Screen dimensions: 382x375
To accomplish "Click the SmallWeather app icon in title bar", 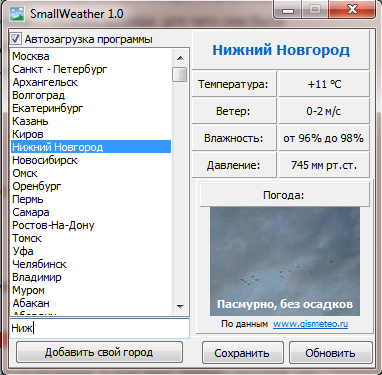I will tap(17, 14).
